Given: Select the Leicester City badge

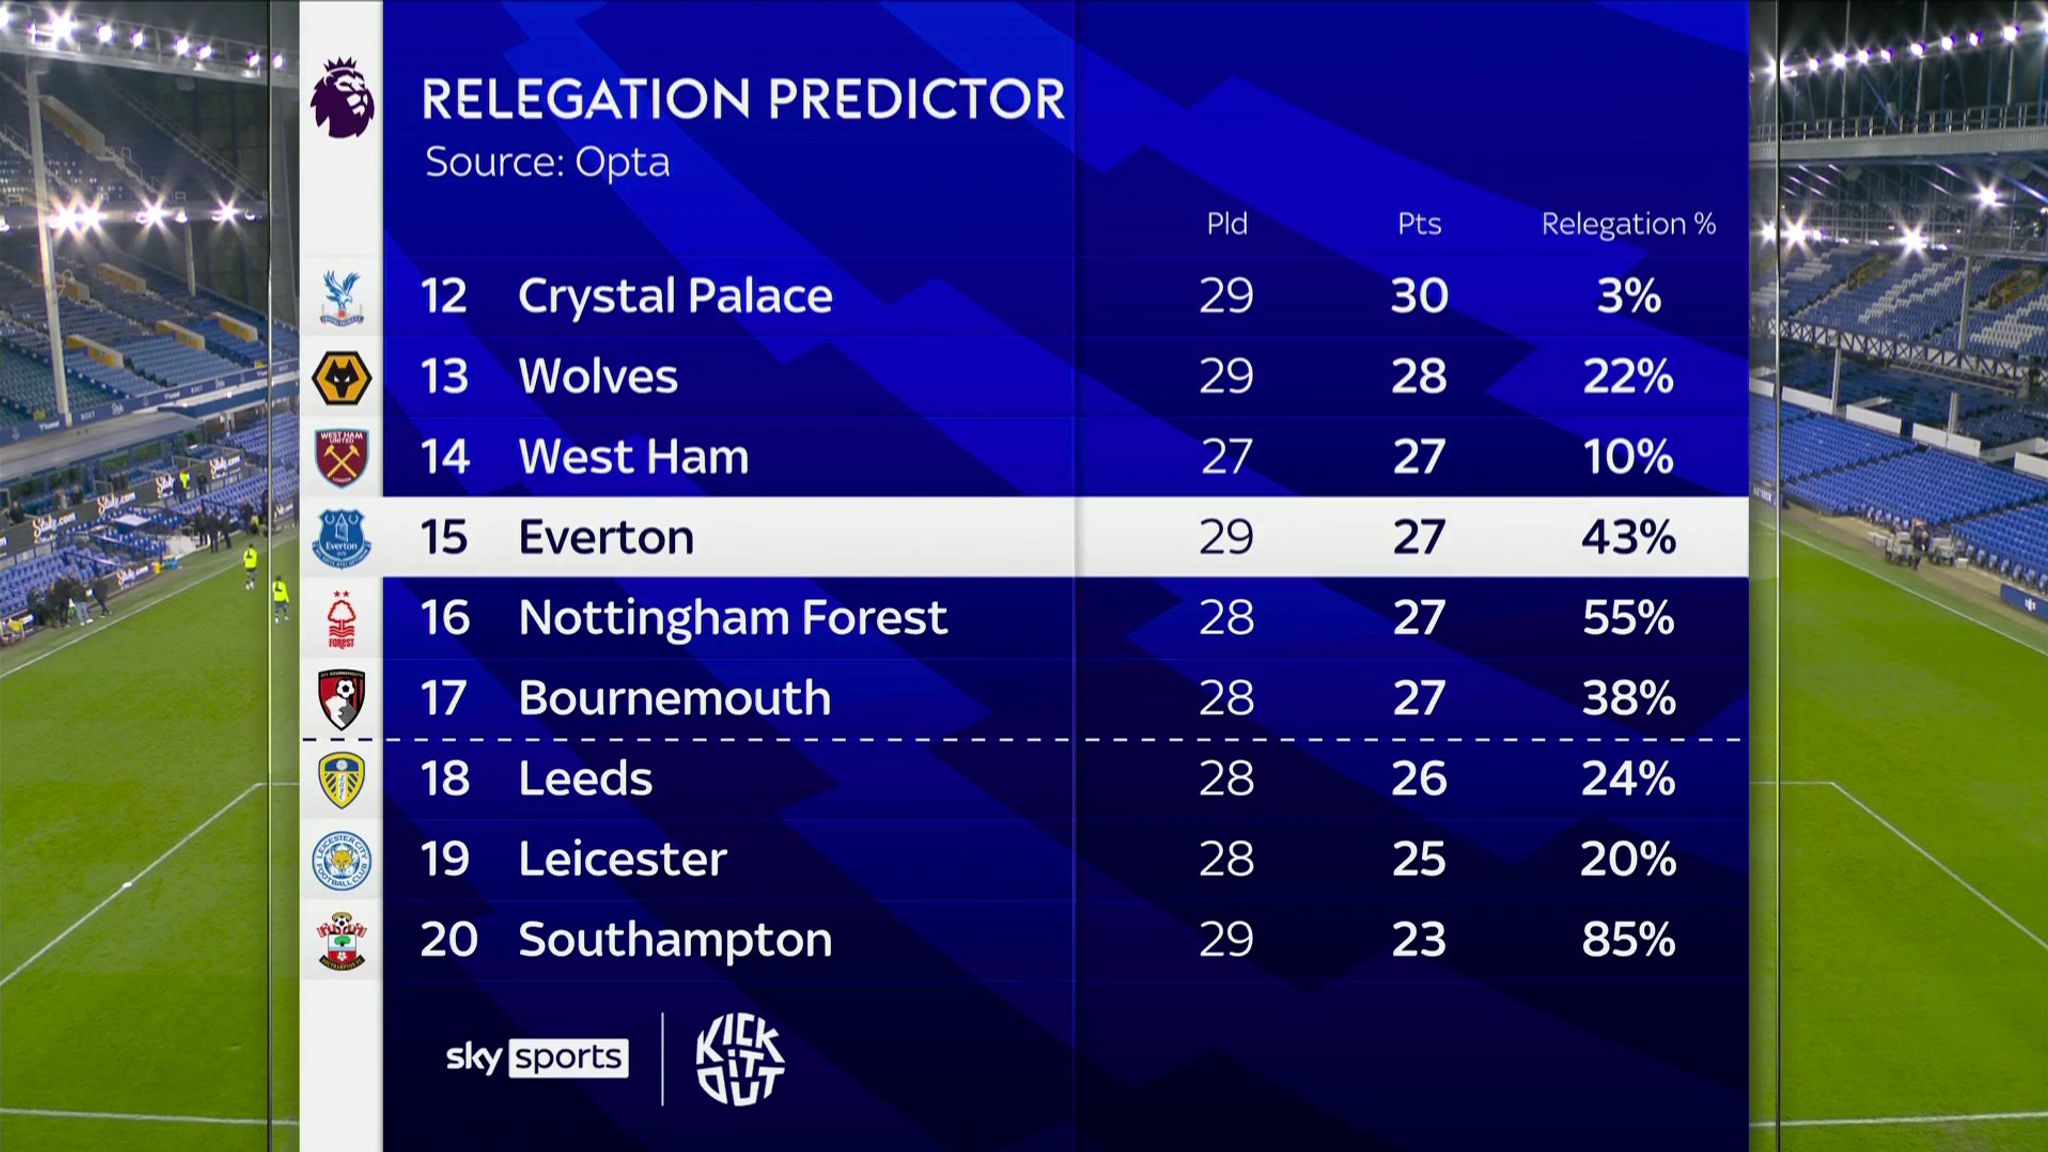Looking at the screenshot, I should click(342, 860).
